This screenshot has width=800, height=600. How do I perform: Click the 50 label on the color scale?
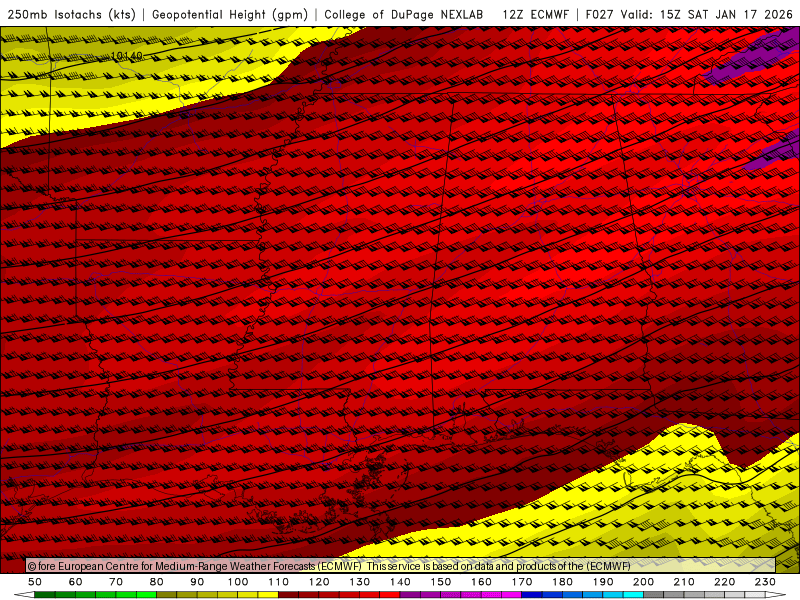click(x=35, y=582)
